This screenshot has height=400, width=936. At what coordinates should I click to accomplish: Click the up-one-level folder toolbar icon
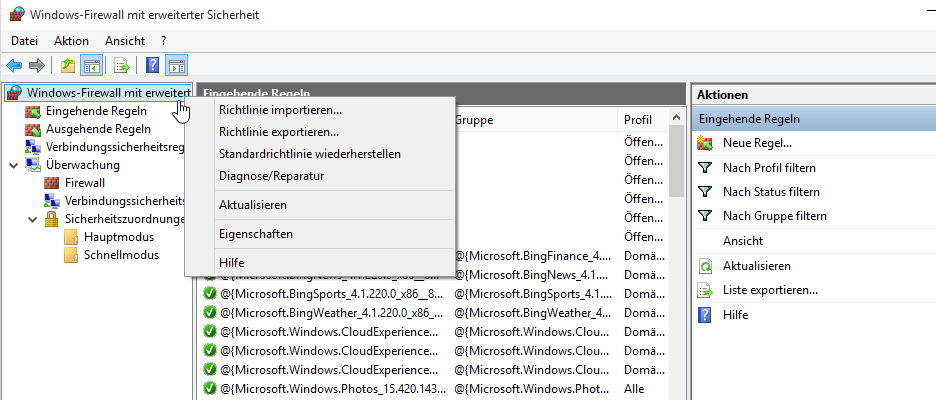pyautogui.click(x=67, y=66)
